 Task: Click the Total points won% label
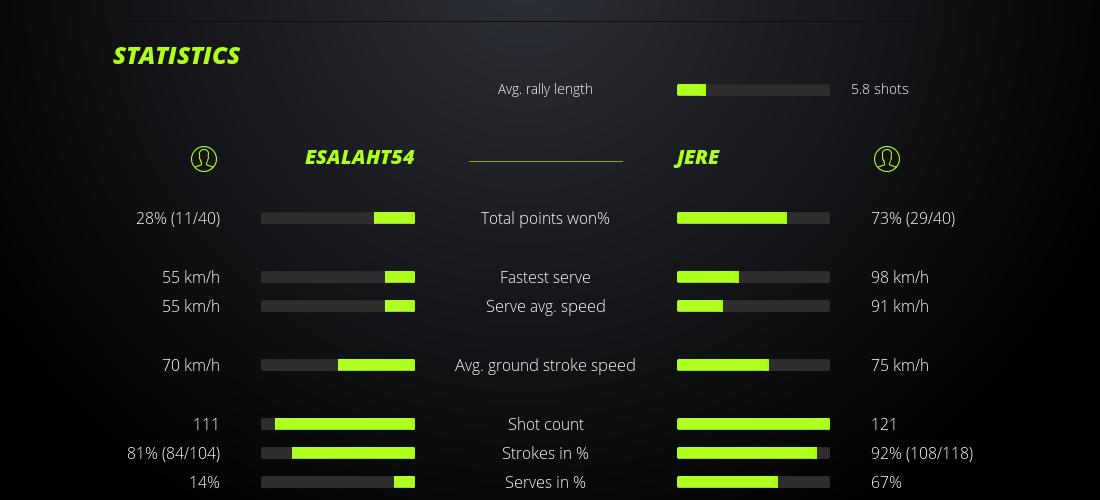pos(545,218)
